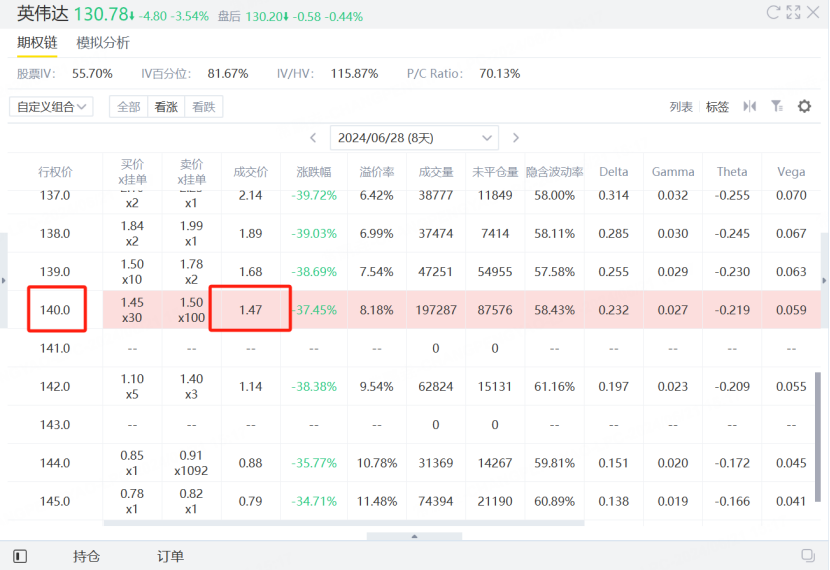
Task: Switch to the 期权链 tab
Action: tap(37, 43)
